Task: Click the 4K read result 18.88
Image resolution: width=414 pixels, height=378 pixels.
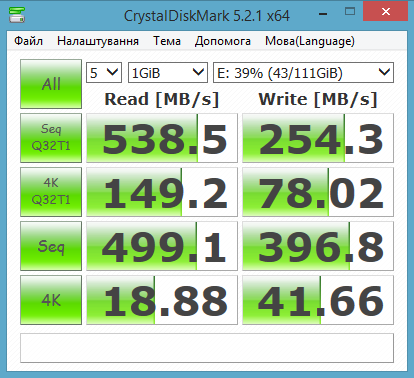Action: 162,300
